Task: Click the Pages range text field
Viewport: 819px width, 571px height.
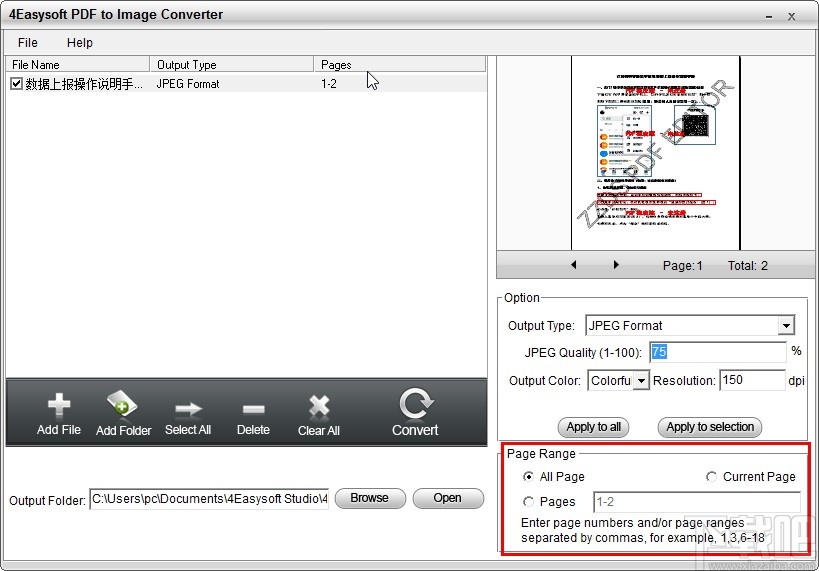Action: tap(697, 502)
